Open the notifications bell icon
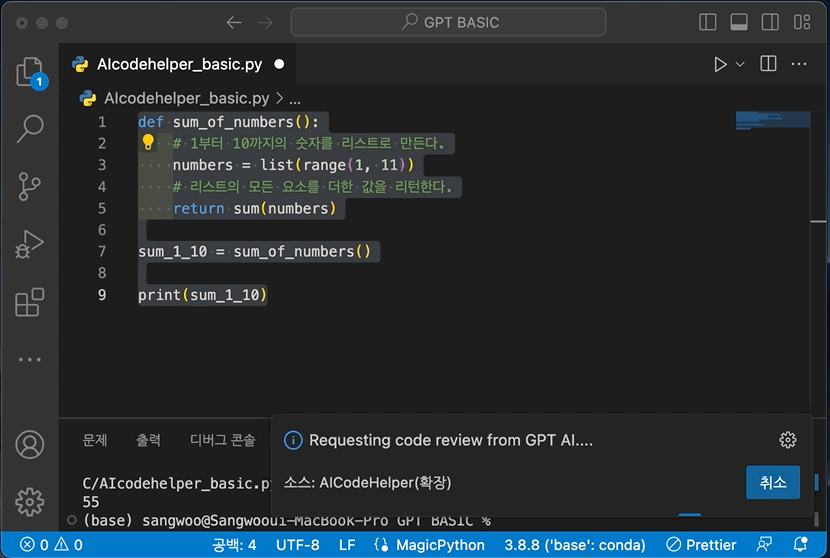The height and width of the screenshot is (558, 830). click(x=800, y=545)
